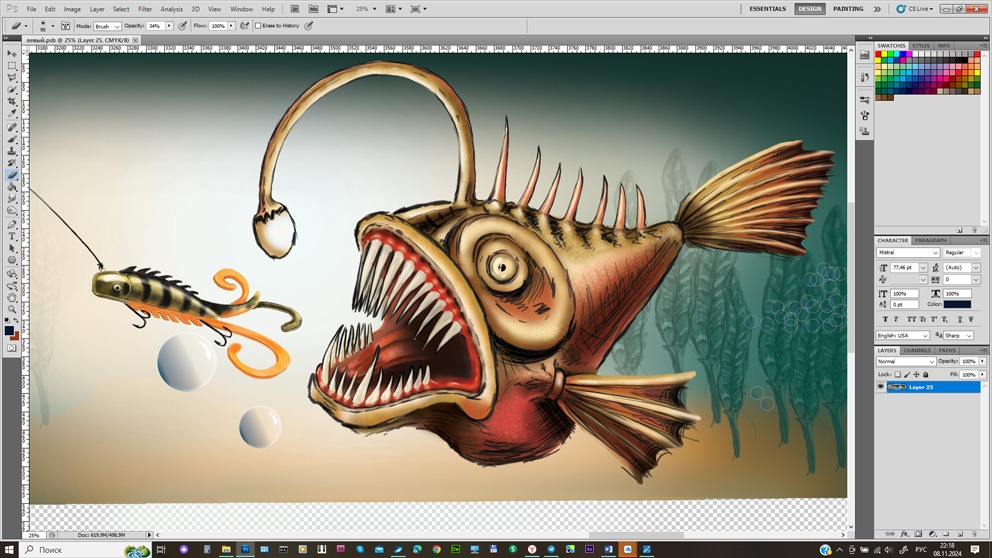
Task: Click the Character text Color swatch
Action: pyautogui.click(x=957, y=304)
